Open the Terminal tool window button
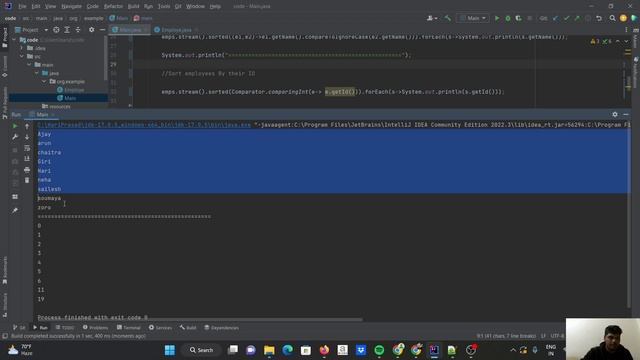Image resolution: width=640 pixels, height=360 pixels. click(128, 328)
